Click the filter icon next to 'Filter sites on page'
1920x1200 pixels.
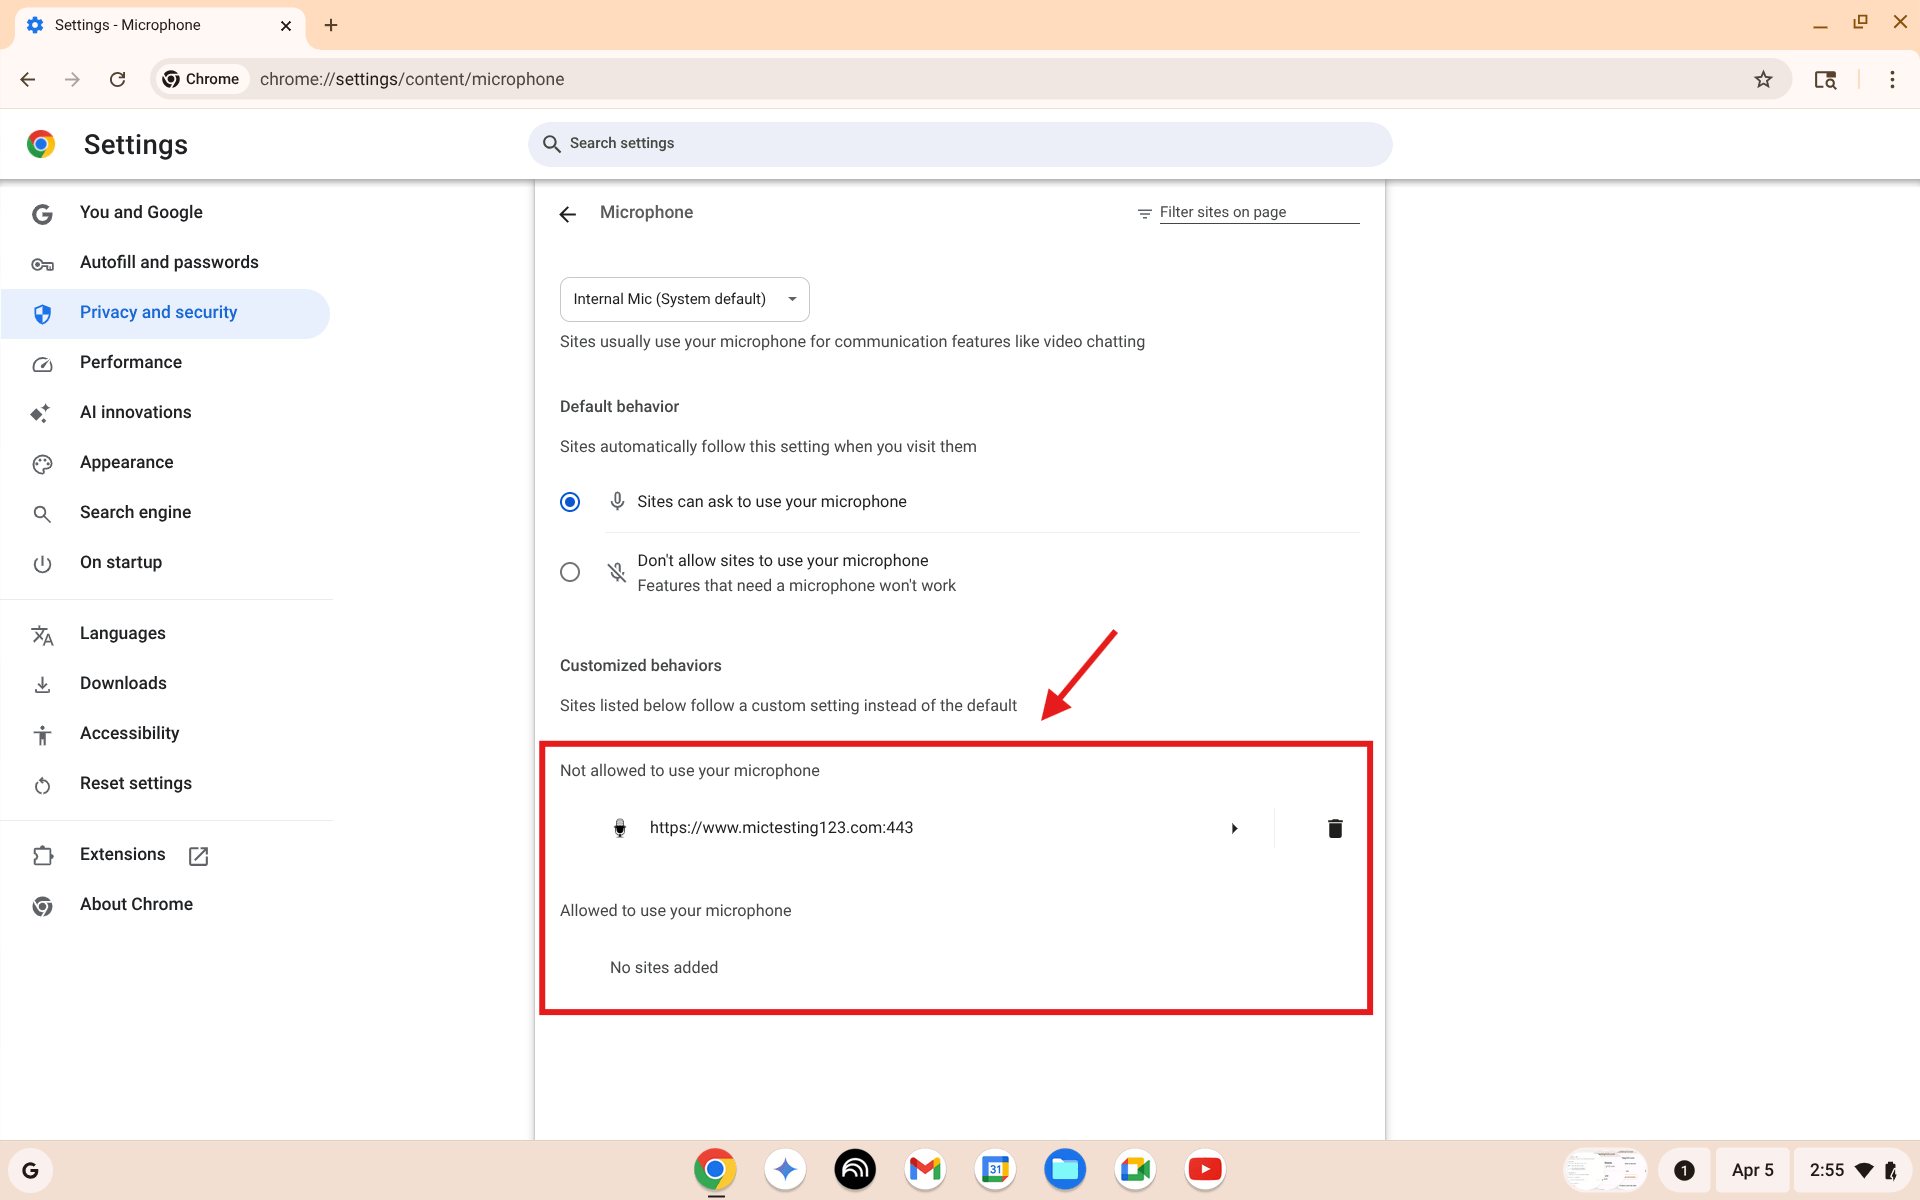1144,213
